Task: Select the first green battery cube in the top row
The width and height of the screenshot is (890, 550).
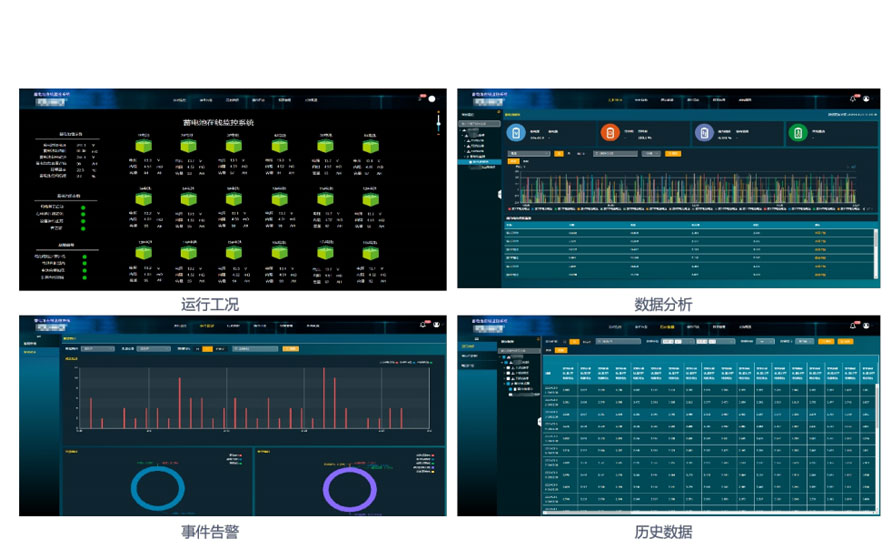Action: (x=145, y=147)
